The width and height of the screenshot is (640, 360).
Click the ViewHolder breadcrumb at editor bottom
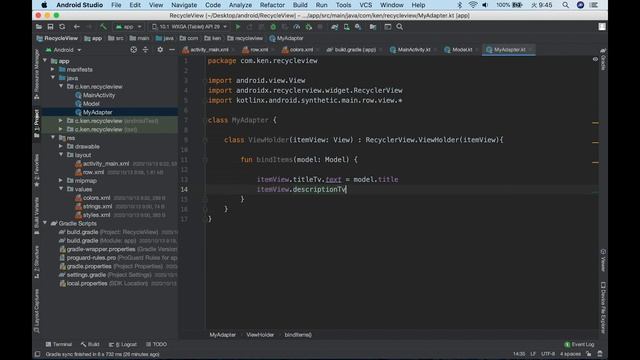260,335
